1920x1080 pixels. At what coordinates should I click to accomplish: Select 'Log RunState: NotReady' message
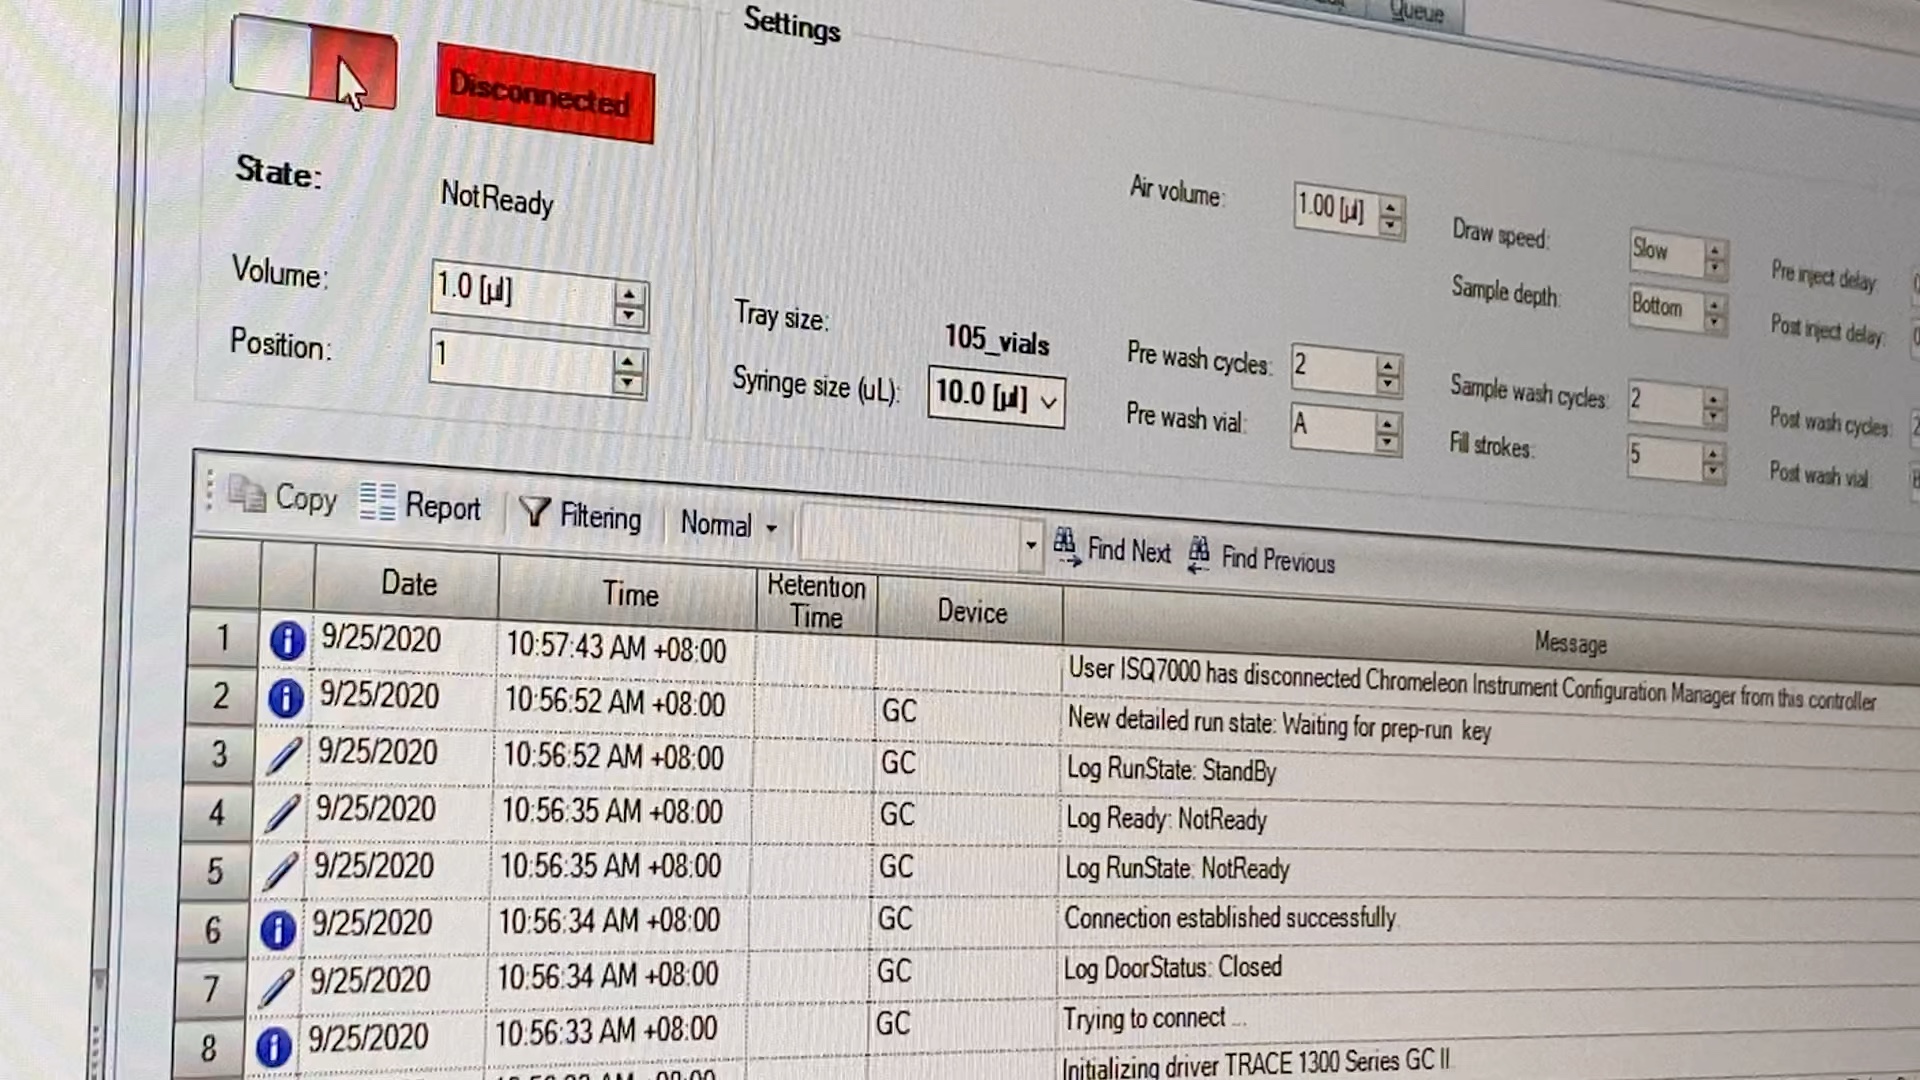[x=1177, y=867]
